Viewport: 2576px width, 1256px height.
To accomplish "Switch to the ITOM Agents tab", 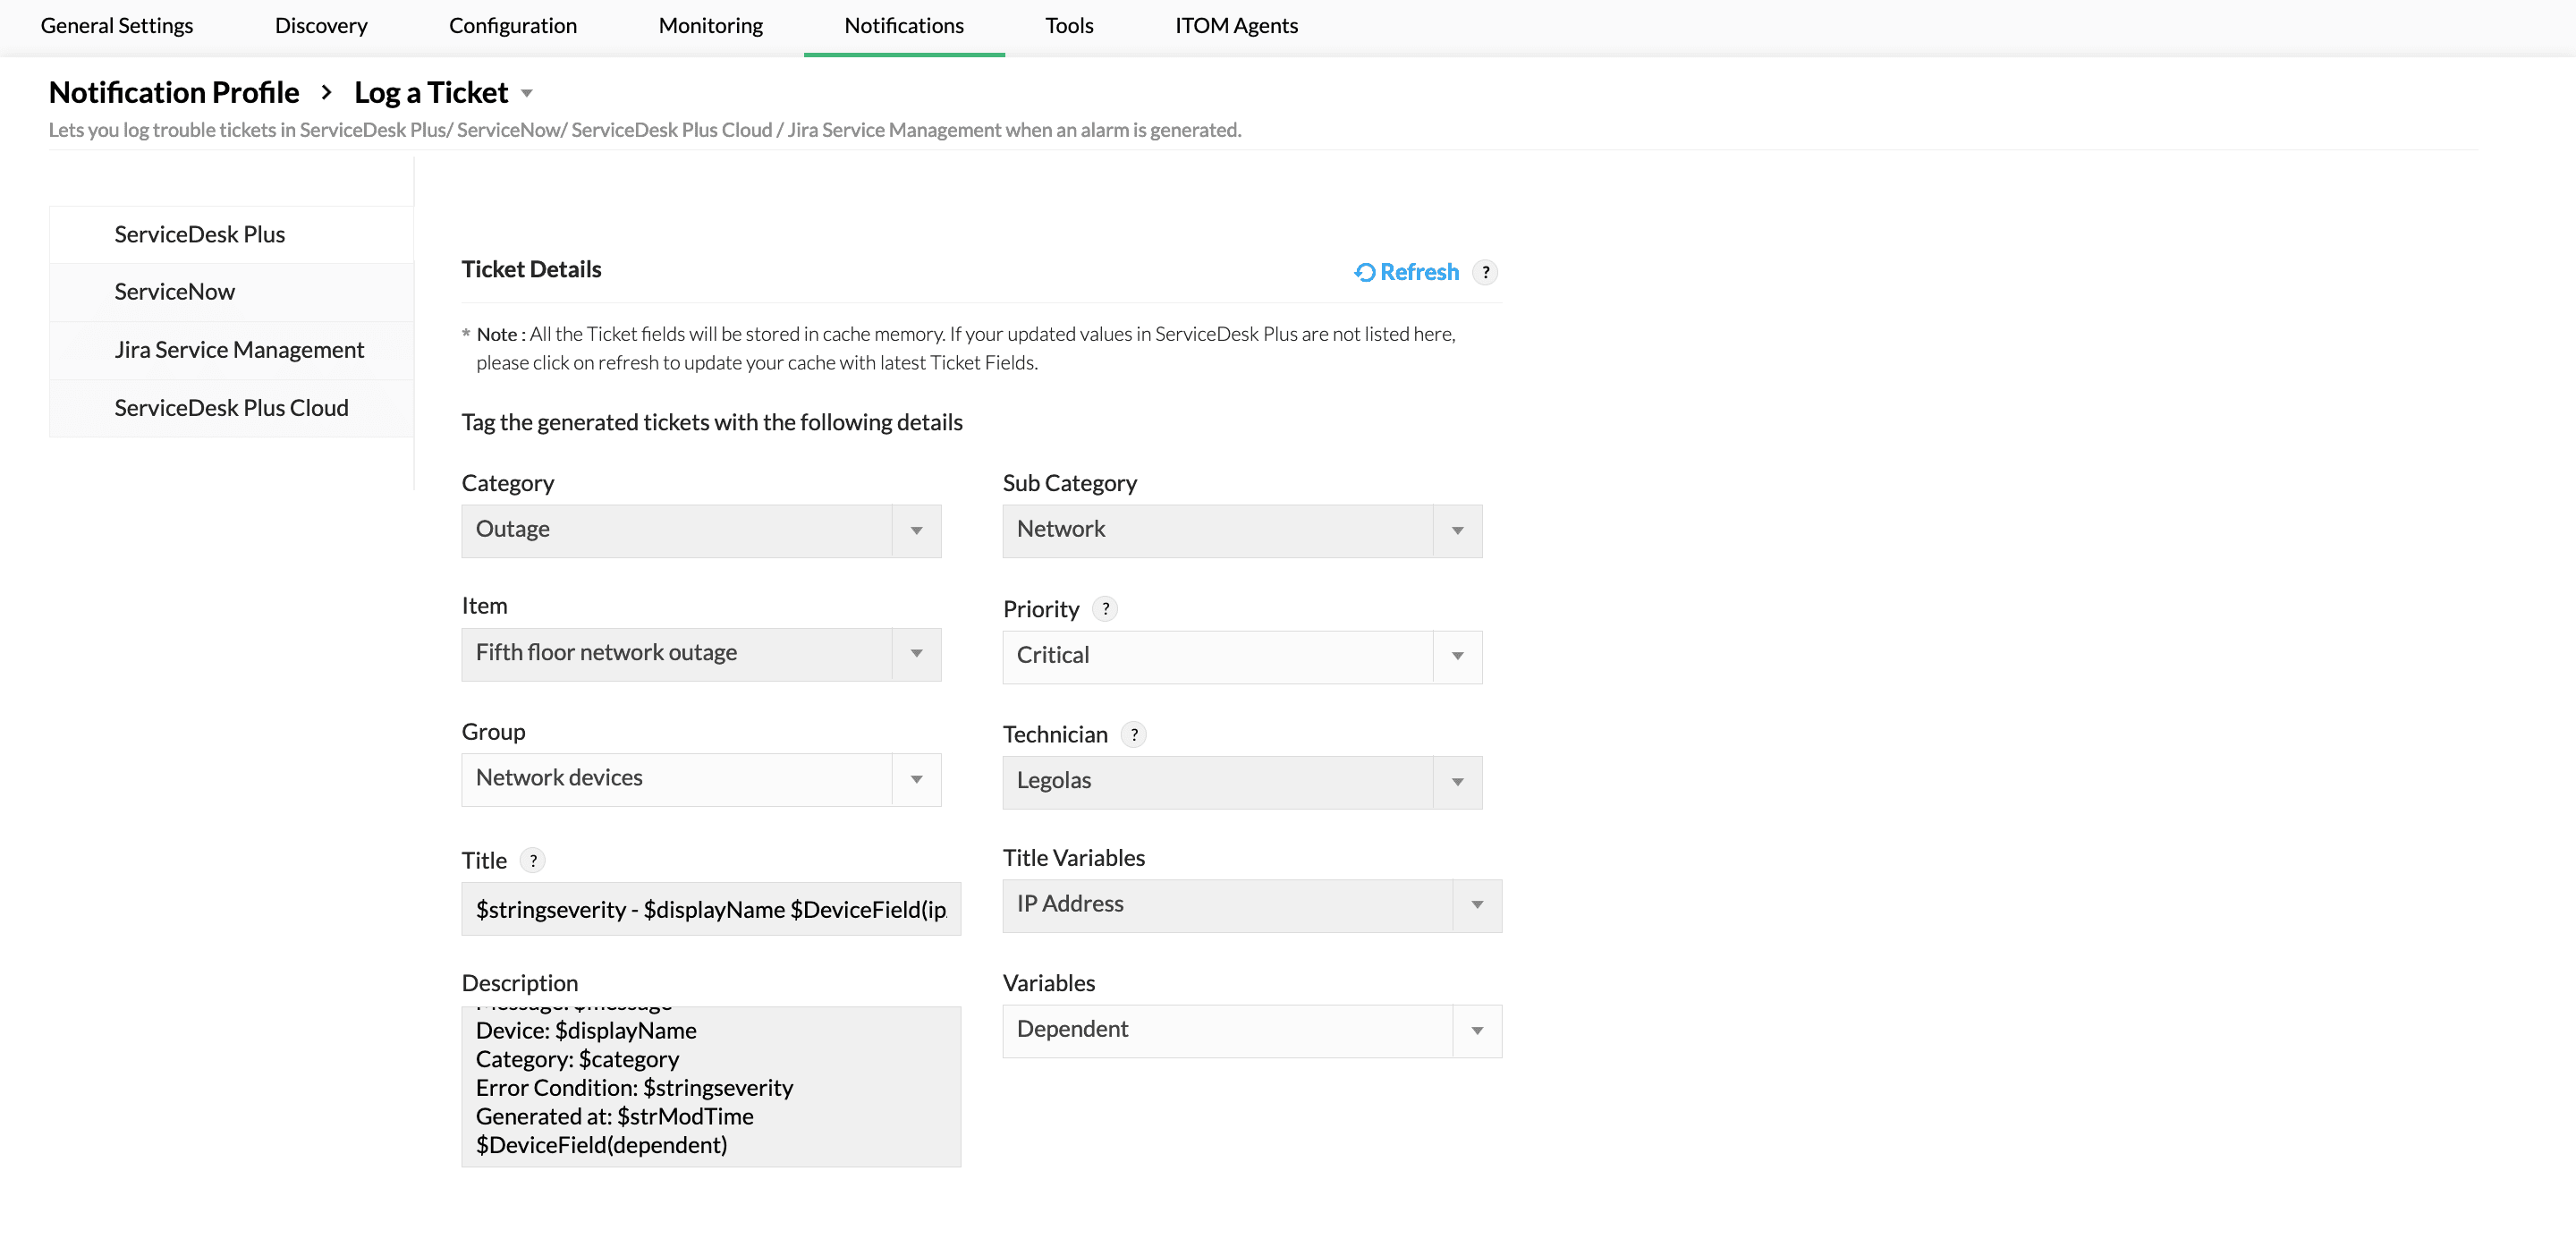I will pyautogui.click(x=1236, y=26).
